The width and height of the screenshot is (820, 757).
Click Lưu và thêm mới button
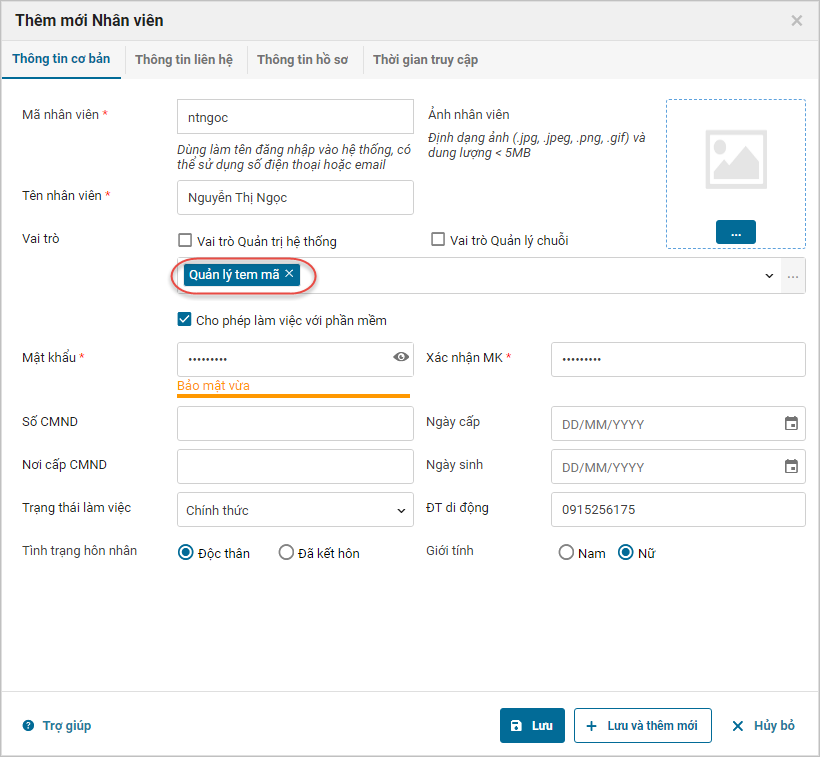[x=642, y=726]
